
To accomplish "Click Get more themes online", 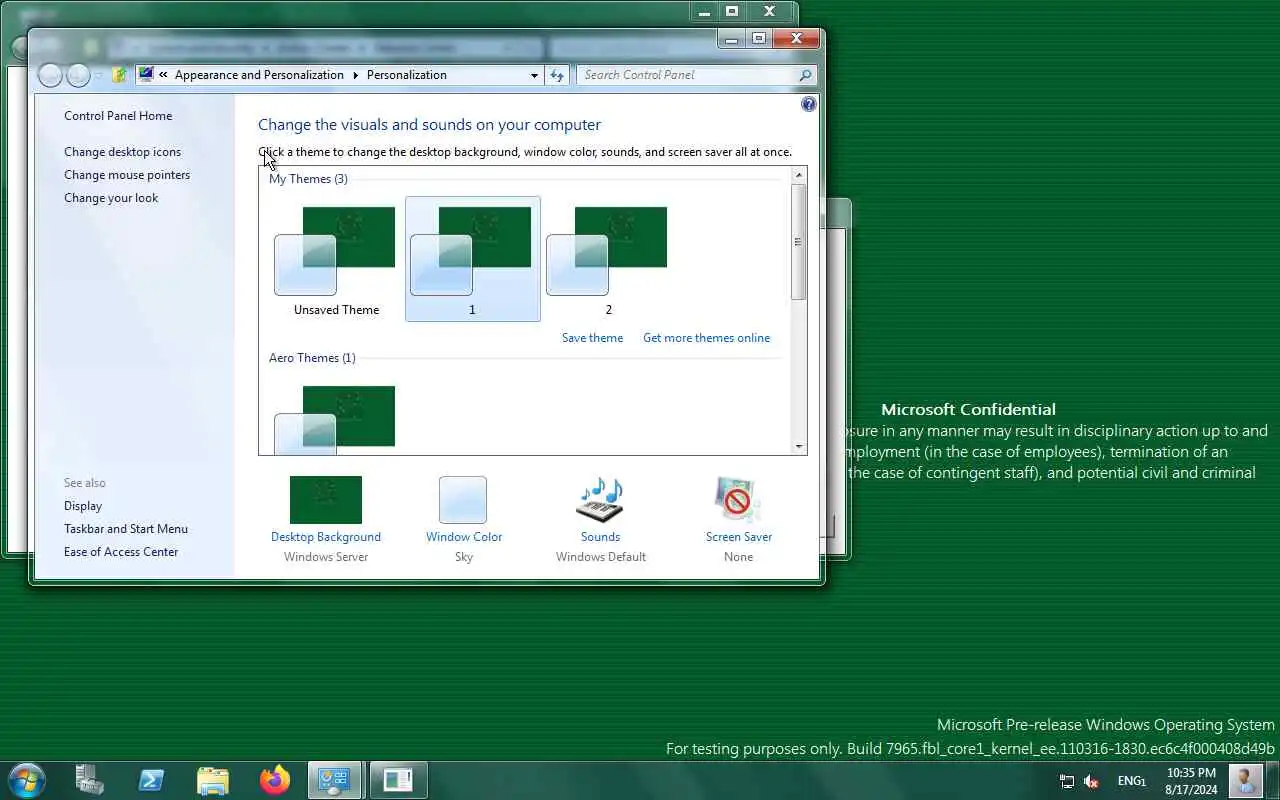I will 706,338.
